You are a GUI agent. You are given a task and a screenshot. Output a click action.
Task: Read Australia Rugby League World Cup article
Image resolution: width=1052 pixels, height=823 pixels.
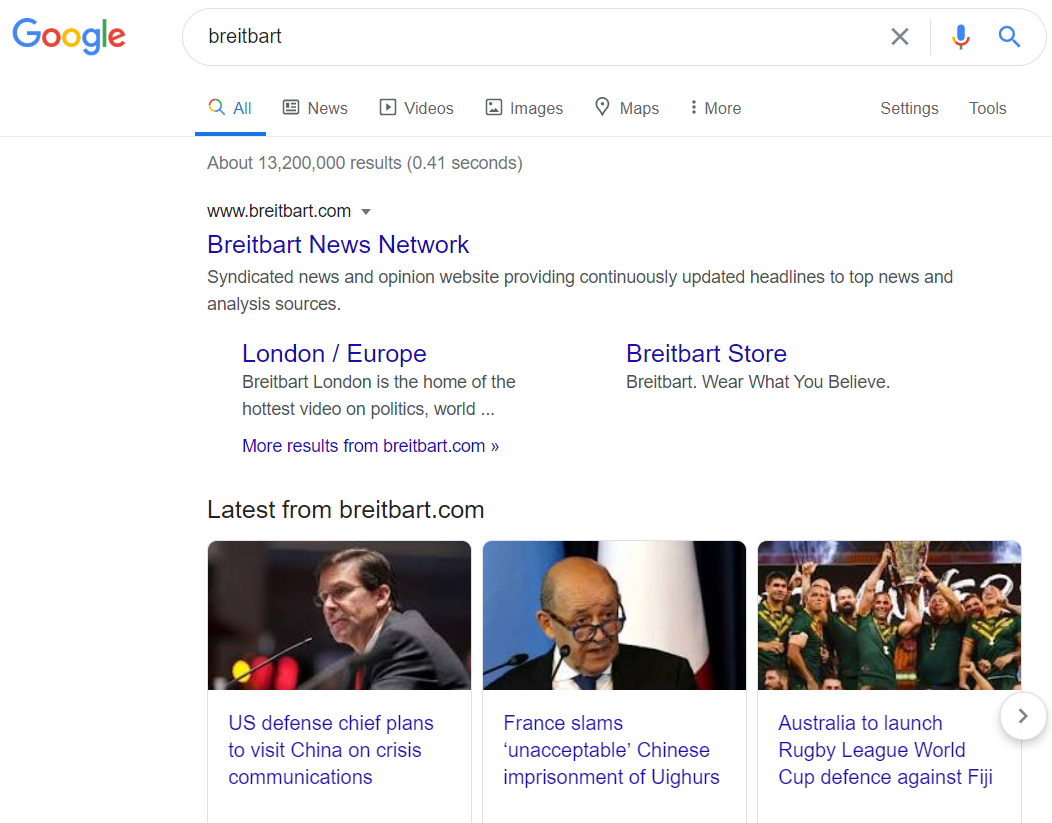(x=885, y=750)
